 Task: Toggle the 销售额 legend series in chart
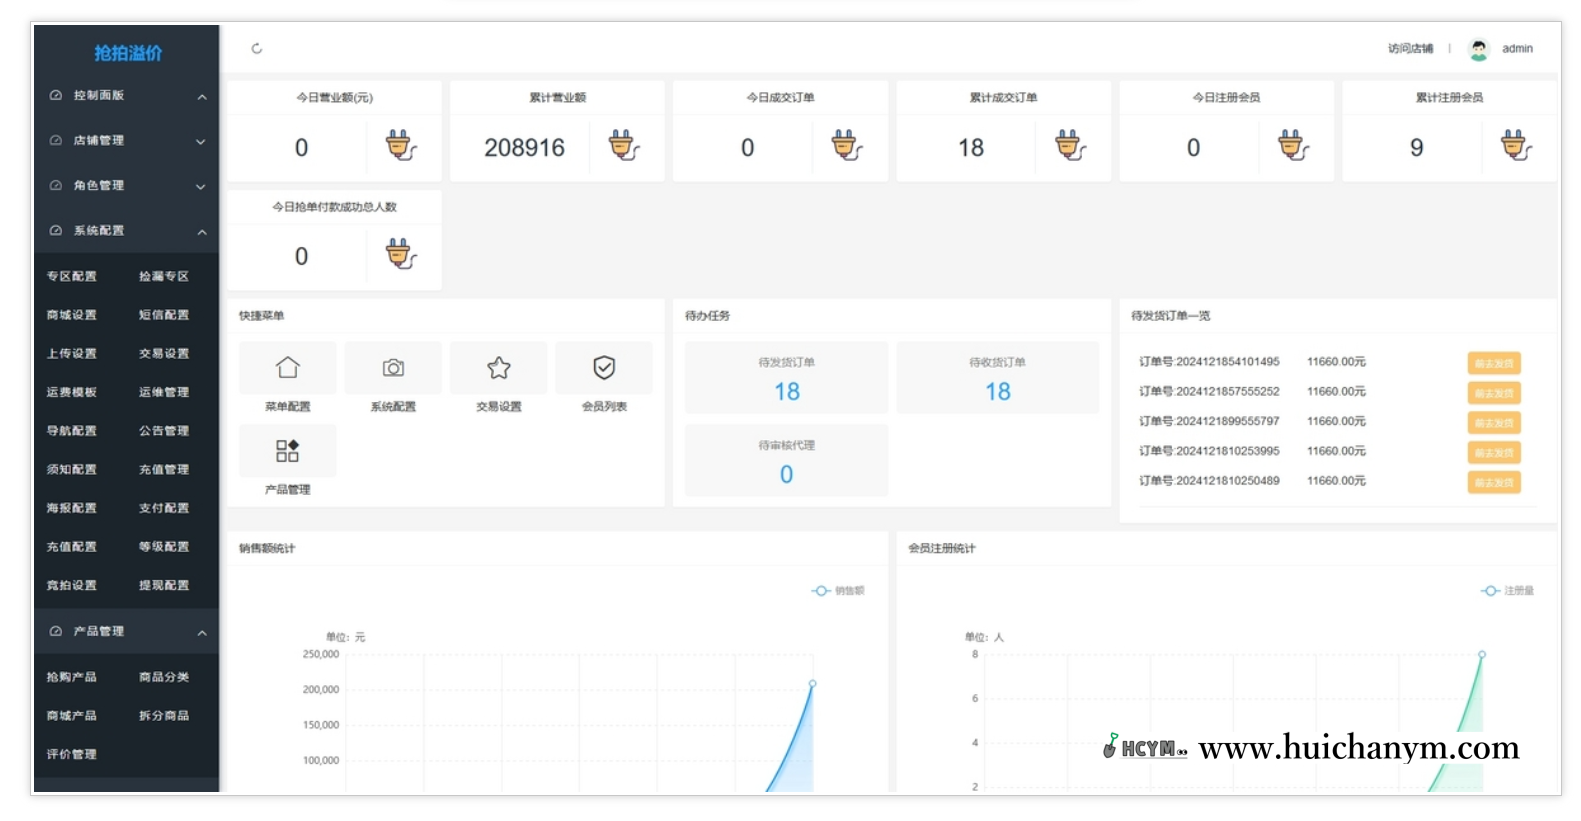coord(838,591)
